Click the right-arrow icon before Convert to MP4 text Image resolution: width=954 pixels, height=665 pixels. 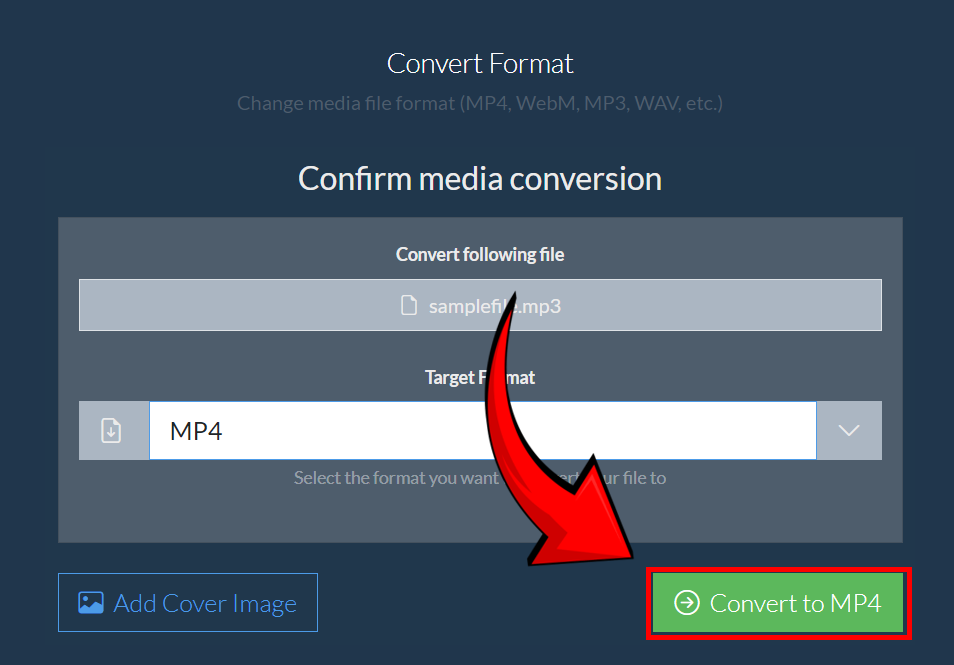[687, 602]
